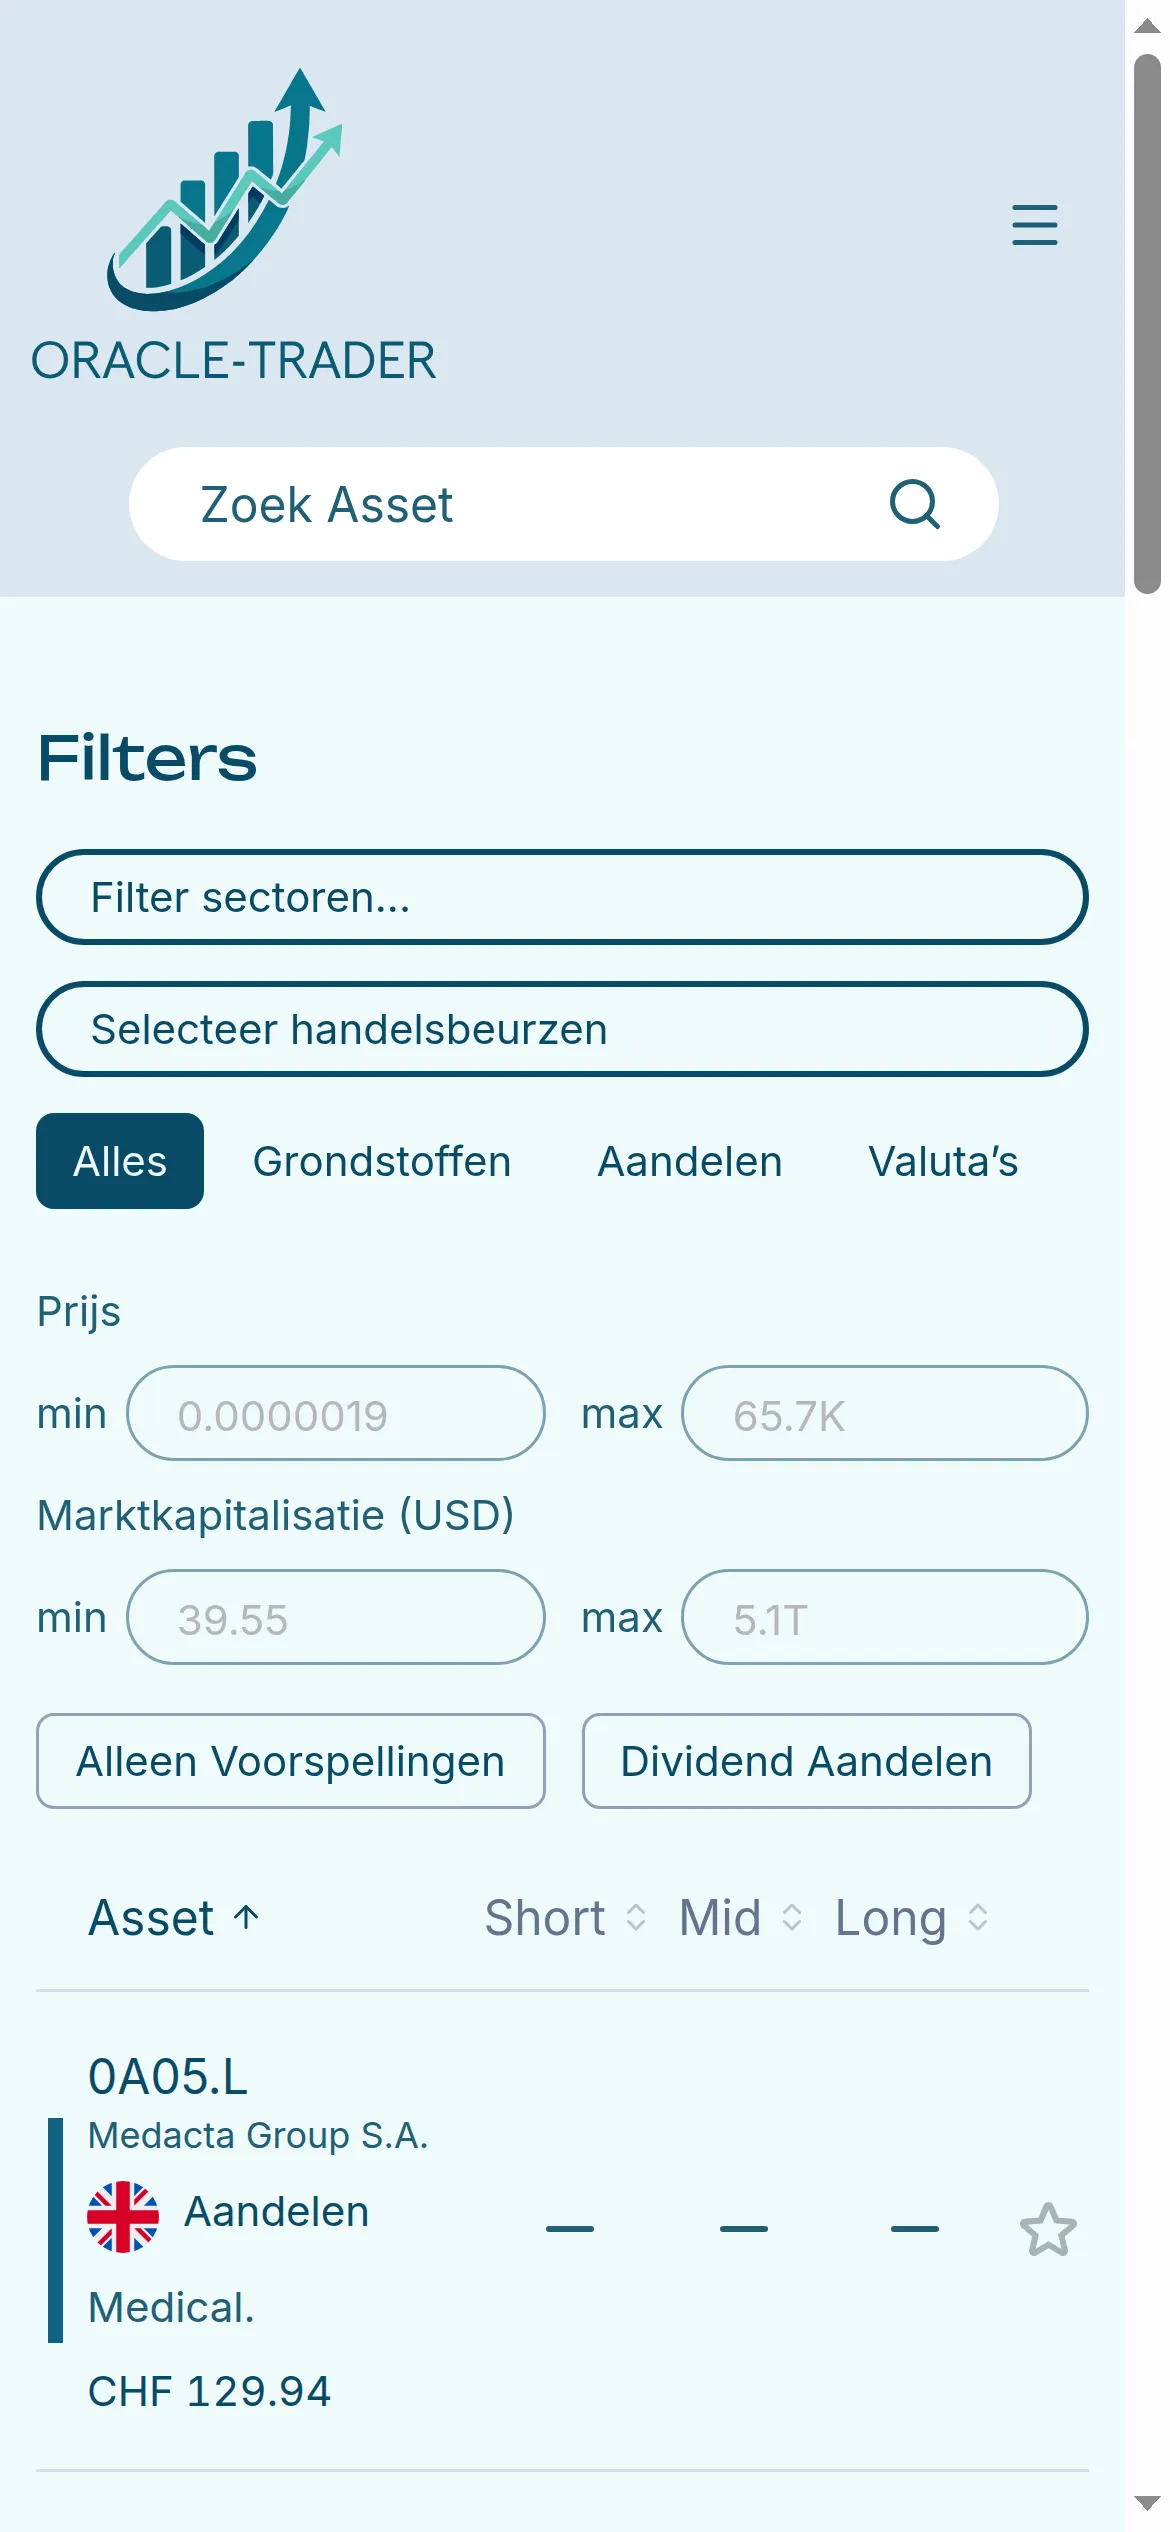
Task: Click the UK flag icon
Action: [x=123, y=2216]
